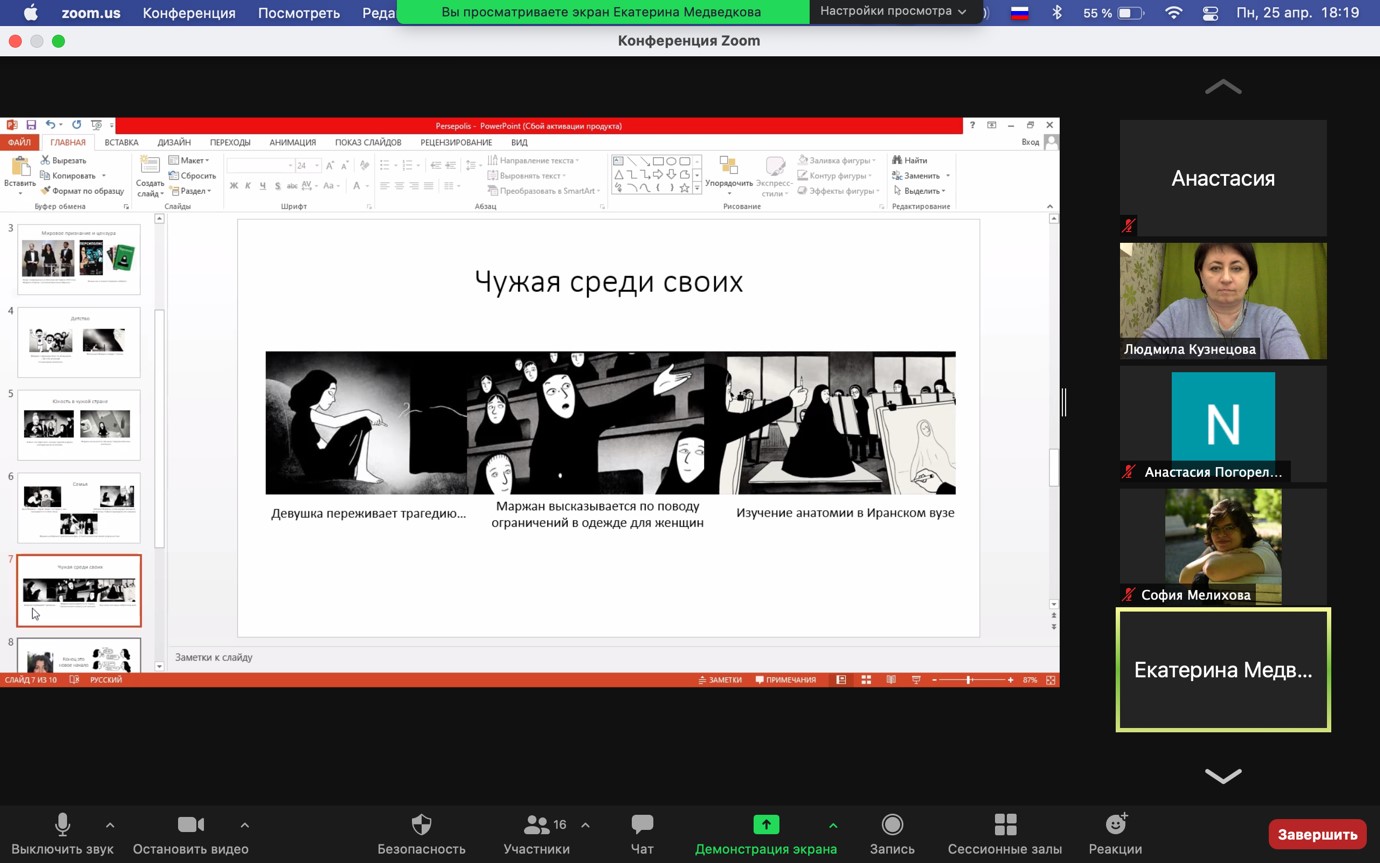This screenshot has width=1380, height=863.
Task: Toggle ПРИМЕЧАНИЯ comments in status bar
Action: tap(786, 680)
